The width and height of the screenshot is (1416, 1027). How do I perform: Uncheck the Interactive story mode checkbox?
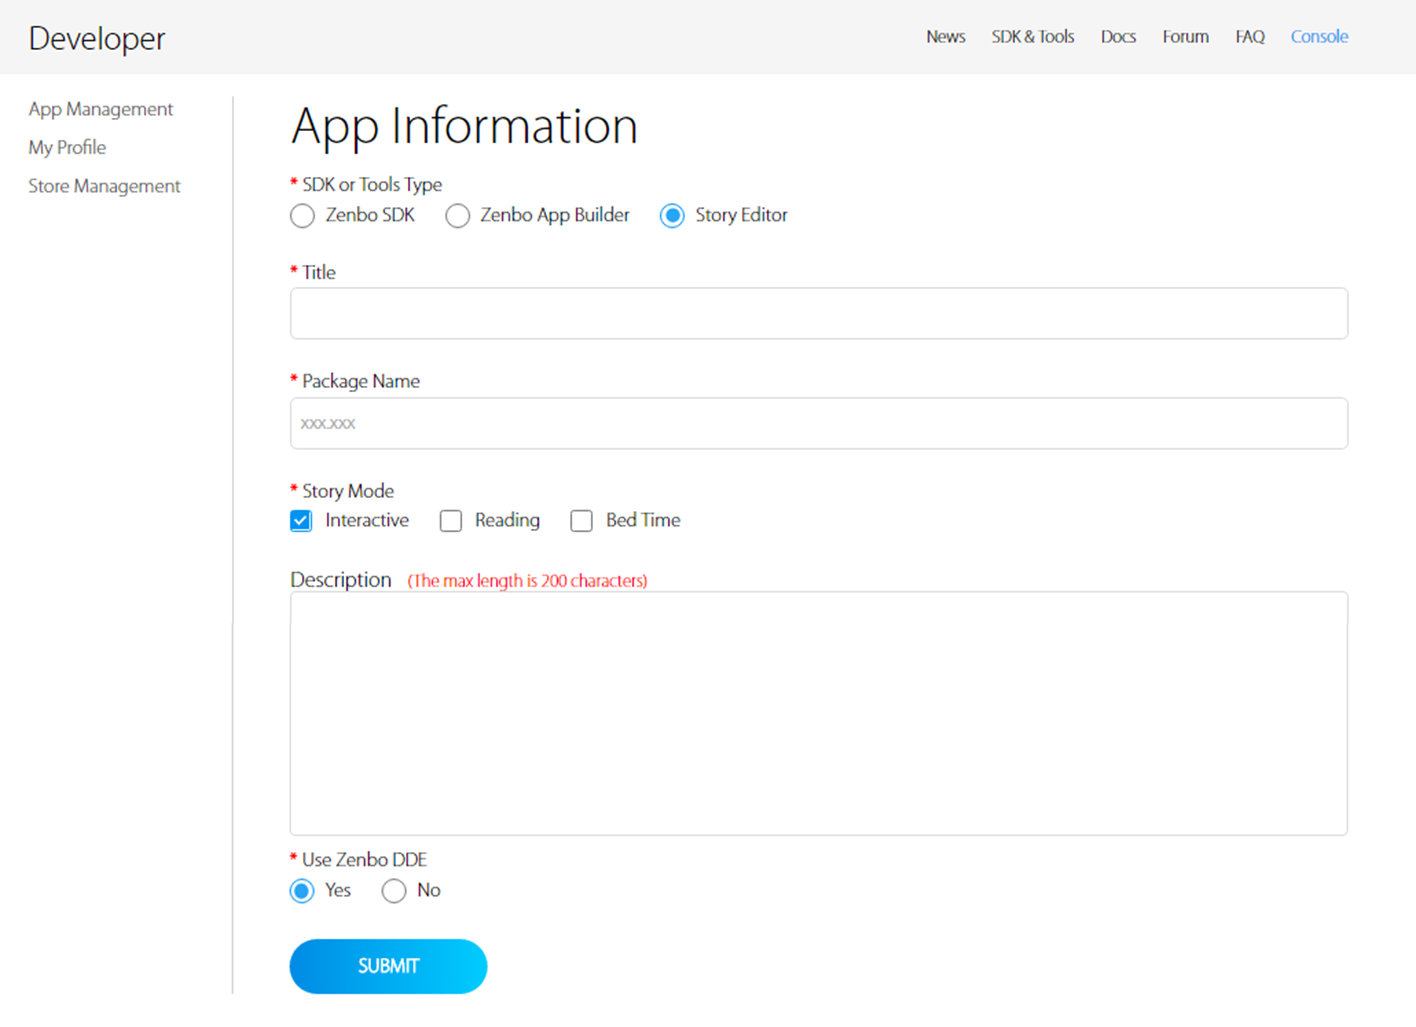click(301, 521)
